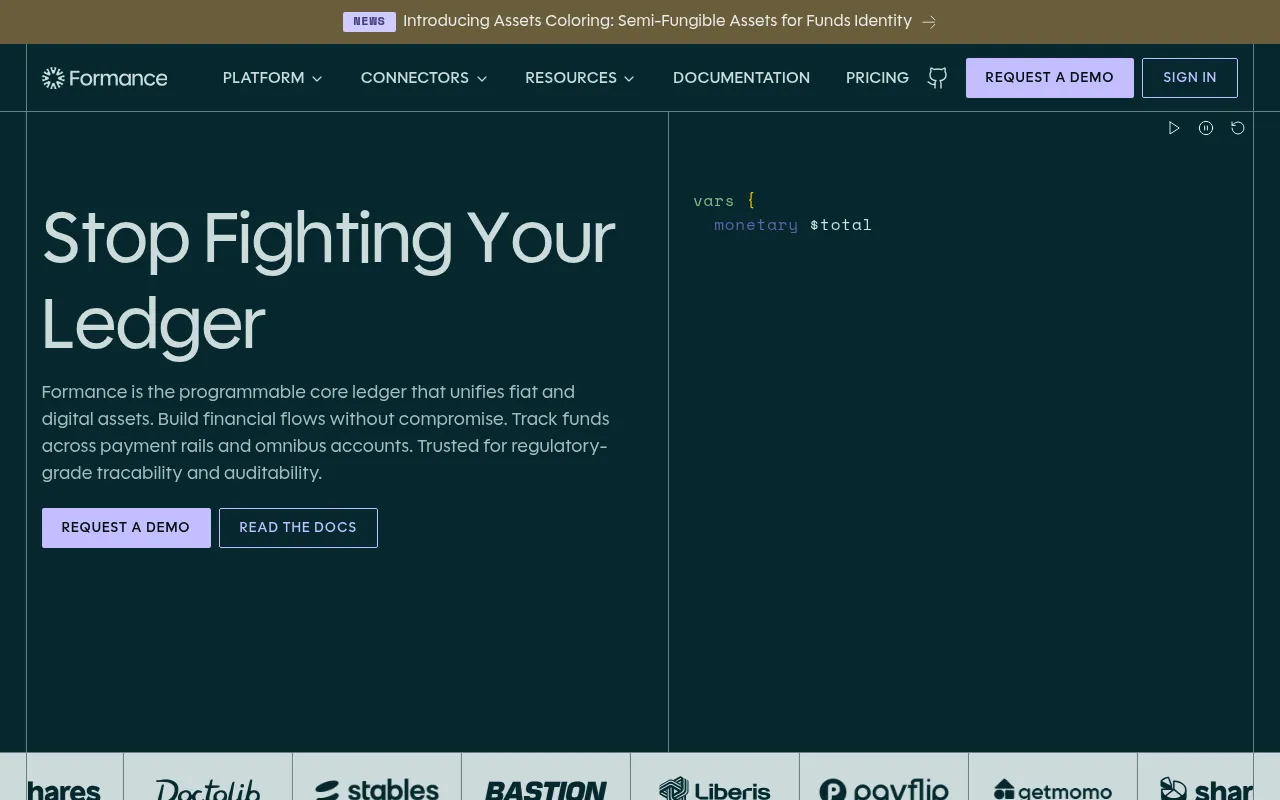Image resolution: width=1280 pixels, height=800 pixels.
Task: Click the Bastion logo
Action: (546, 790)
